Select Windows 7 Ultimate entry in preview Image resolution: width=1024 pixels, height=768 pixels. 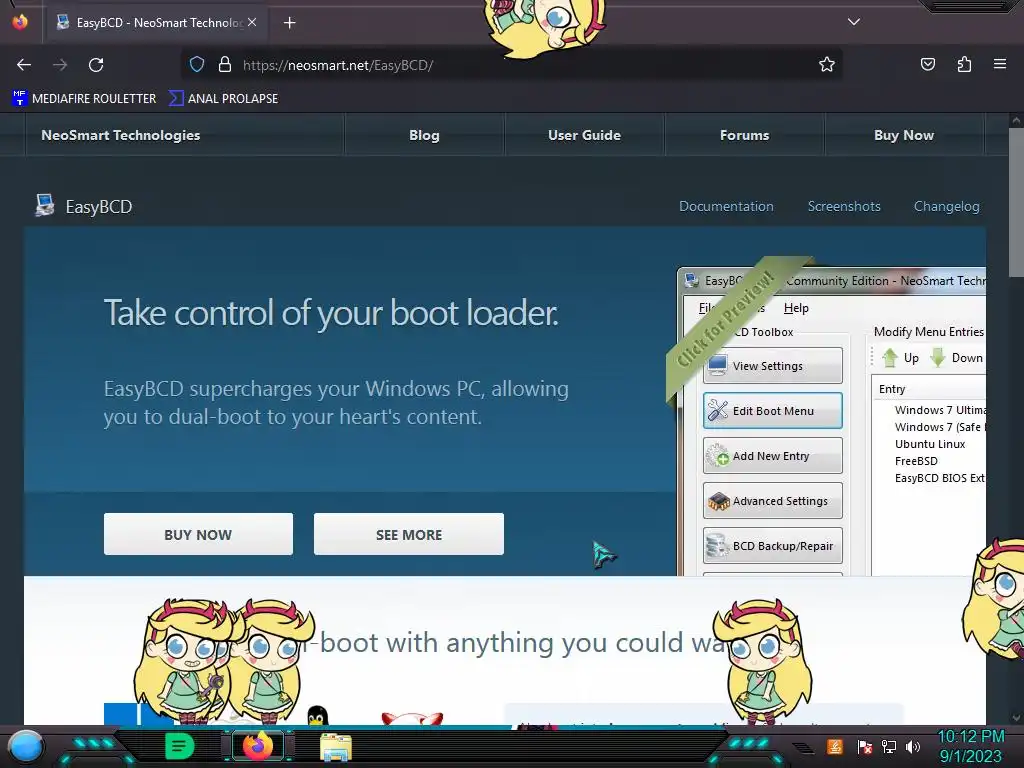pos(940,410)
